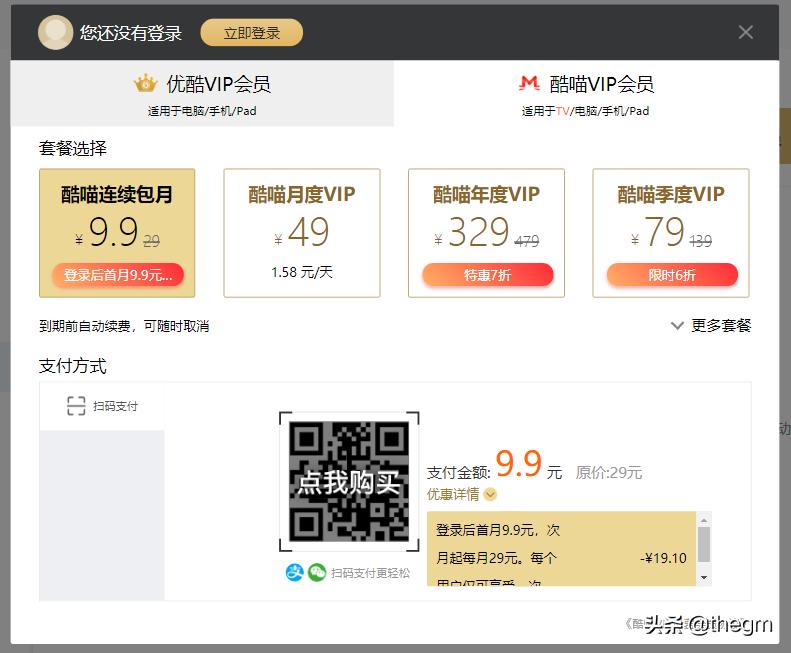Click the WeChat Pay icon under QR code
The image size is (791, 653).
[x=317, y=572]
